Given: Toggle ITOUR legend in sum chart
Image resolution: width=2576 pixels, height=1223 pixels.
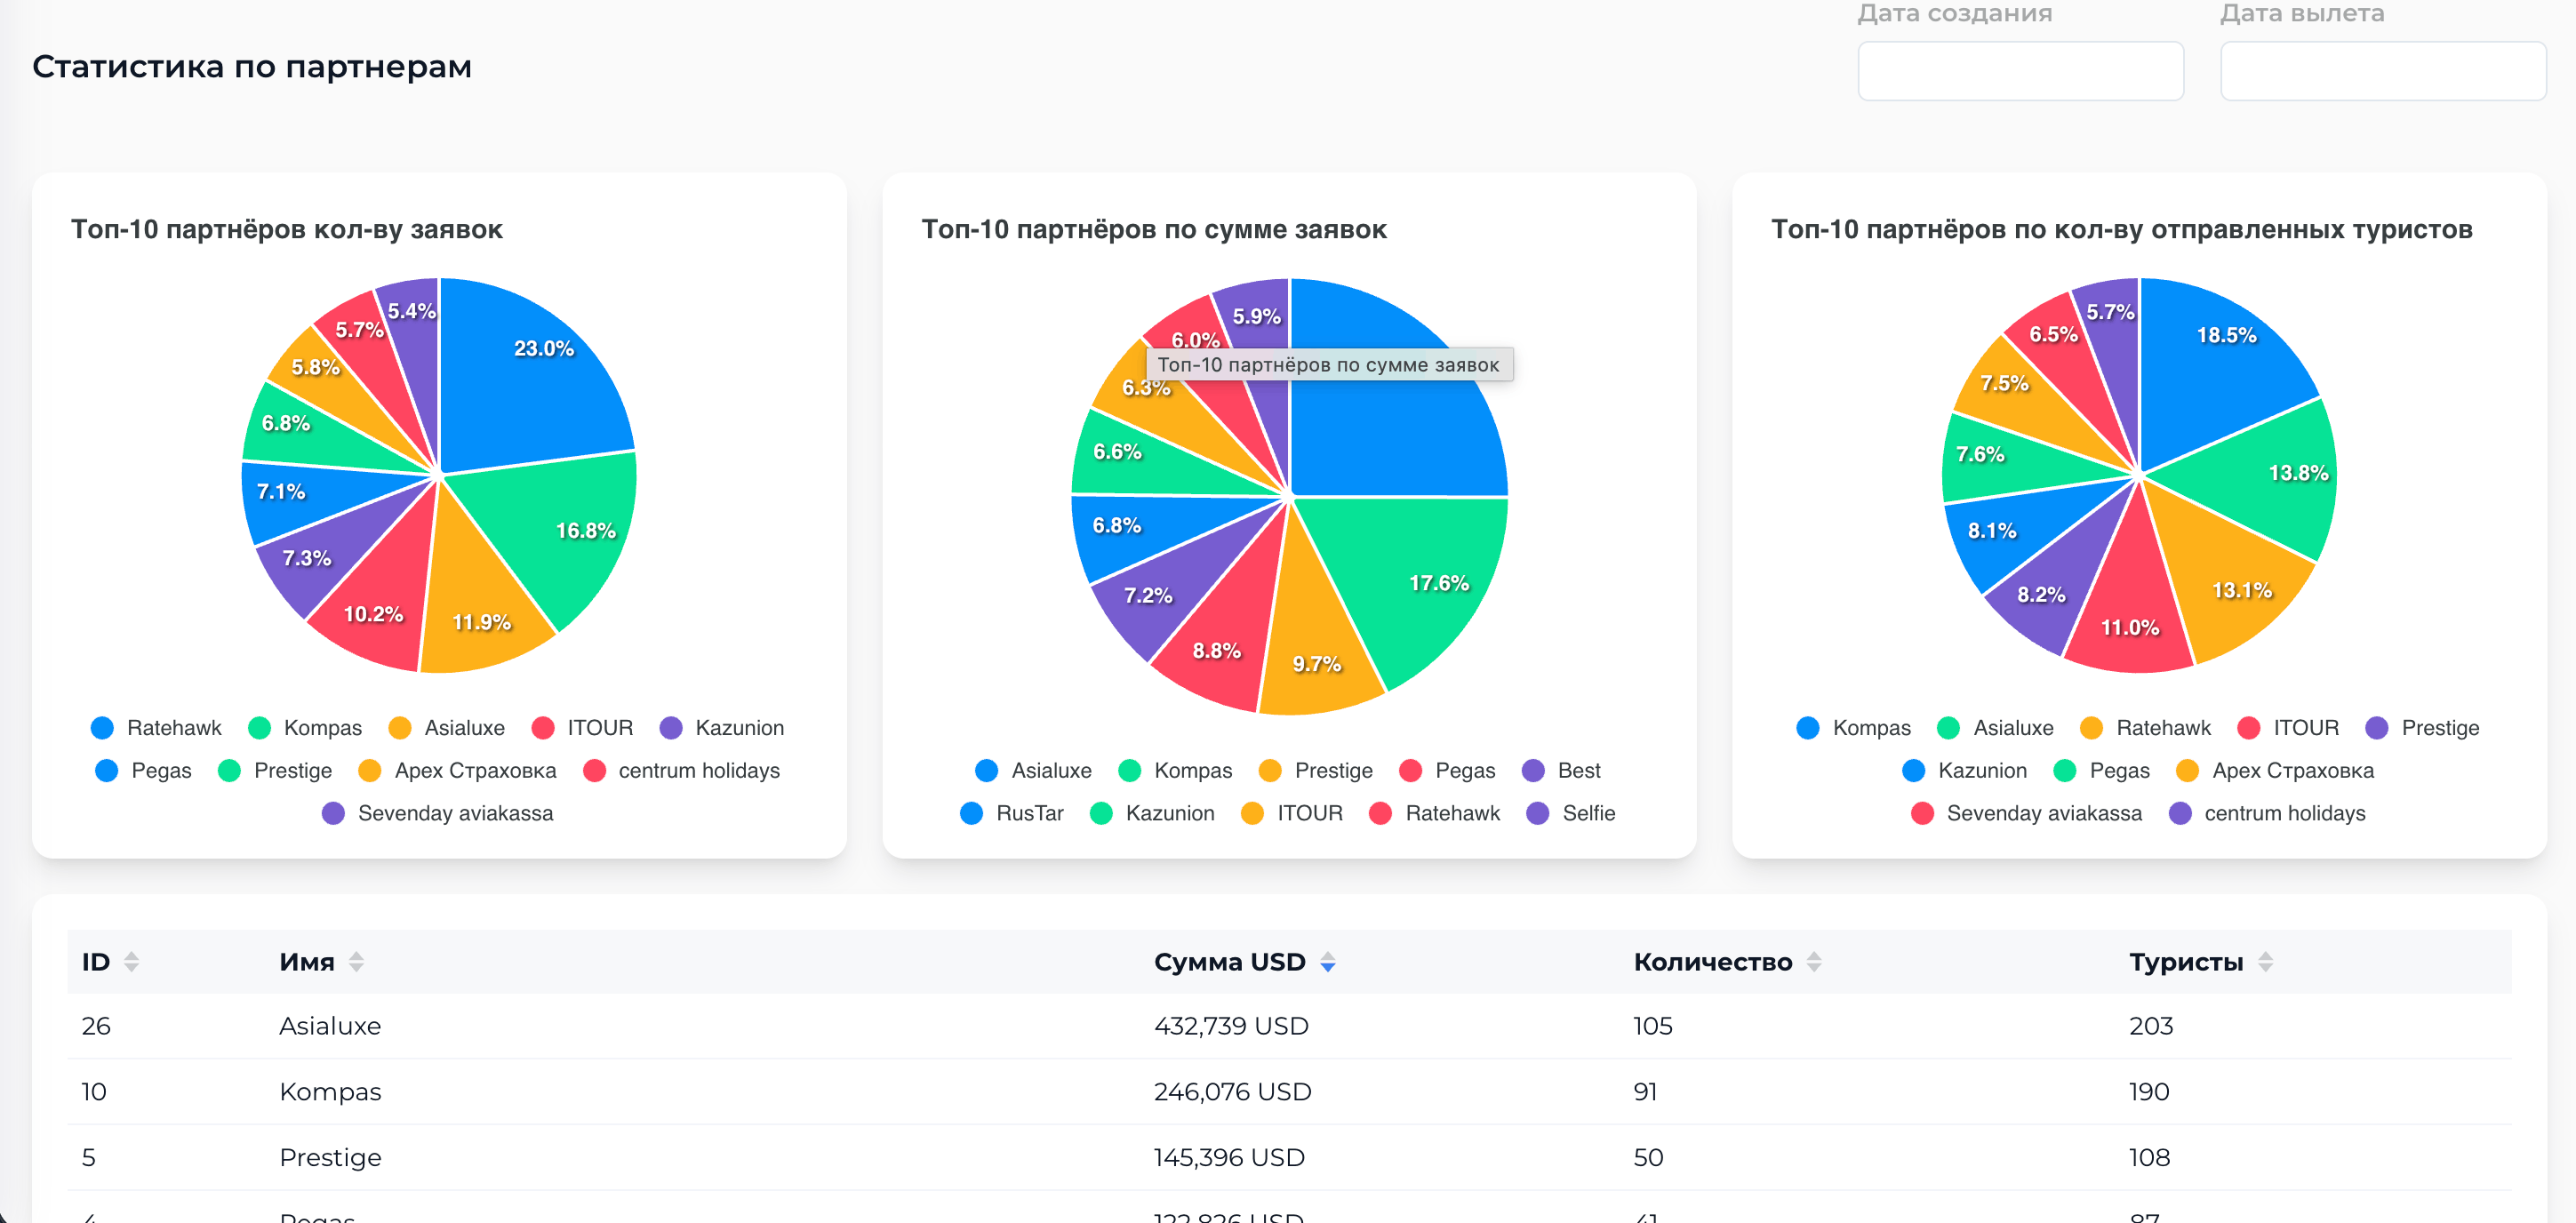Looking at the screenshot, I should [x=1292, y=813].
